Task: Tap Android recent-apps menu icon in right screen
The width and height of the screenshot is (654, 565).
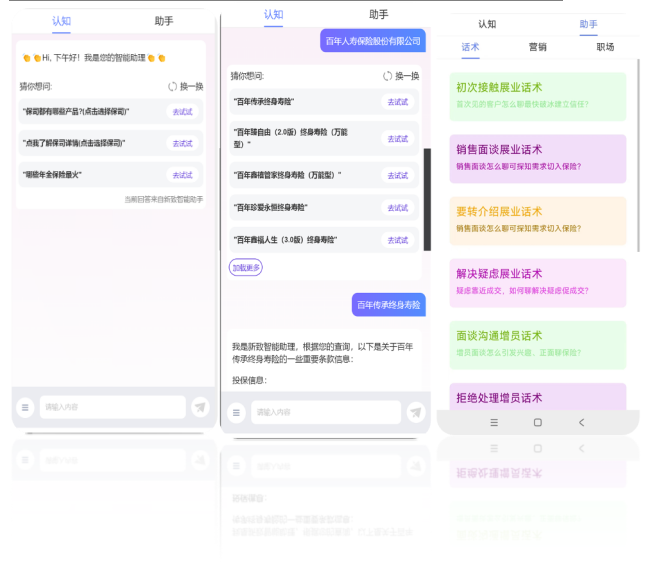Action: pyautogui.click(x=494, y=422)
